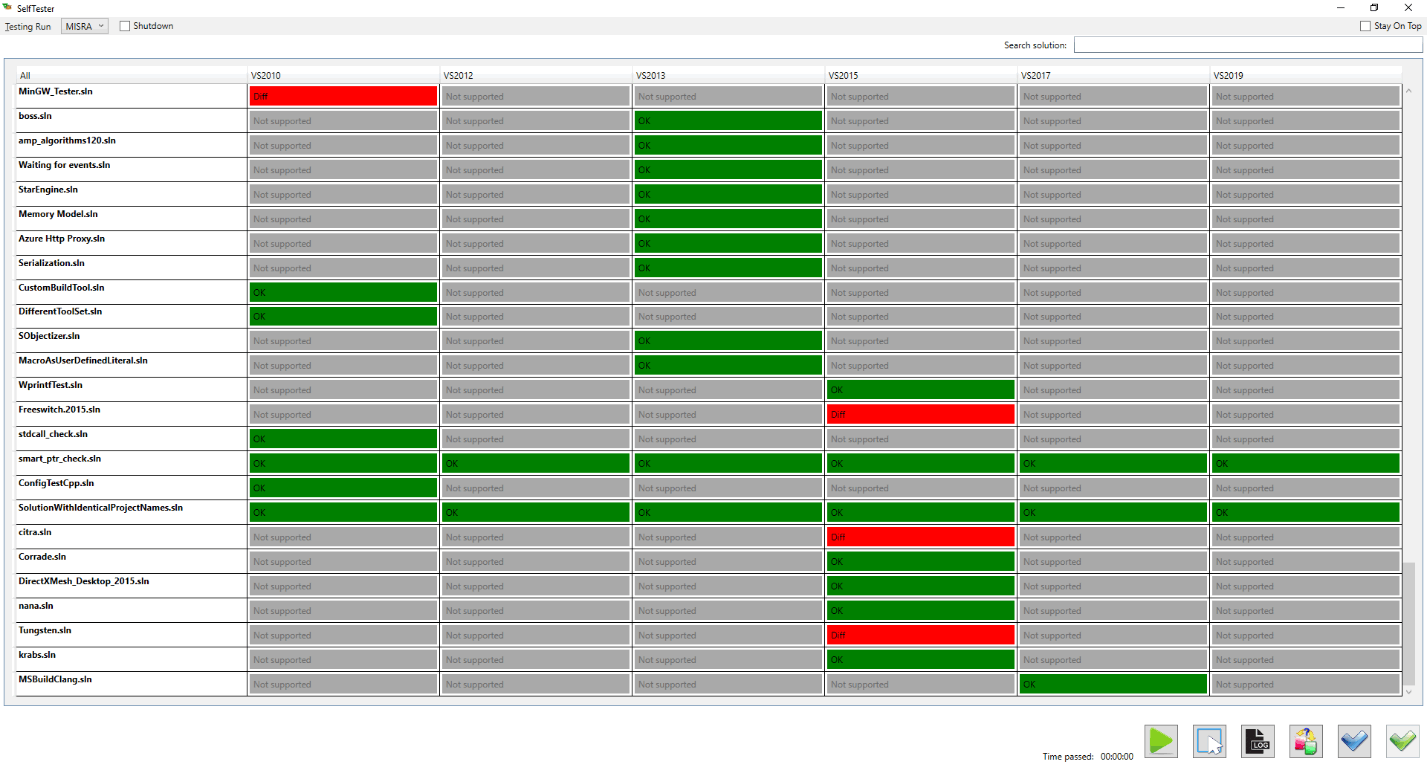Click the blue checkmark button
Image resolution: width=1427 pixels, height=773 pixels.
click(1354, 741)
